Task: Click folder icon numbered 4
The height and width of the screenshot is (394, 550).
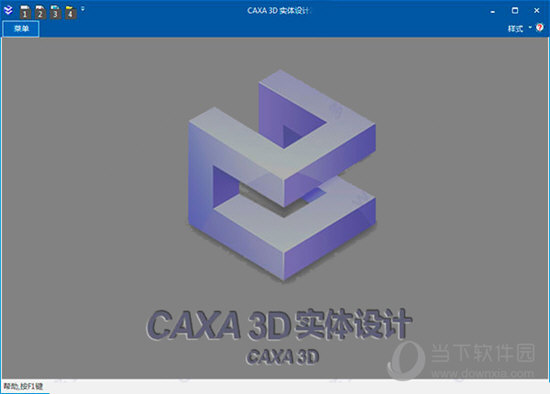Action: [70, 12]
